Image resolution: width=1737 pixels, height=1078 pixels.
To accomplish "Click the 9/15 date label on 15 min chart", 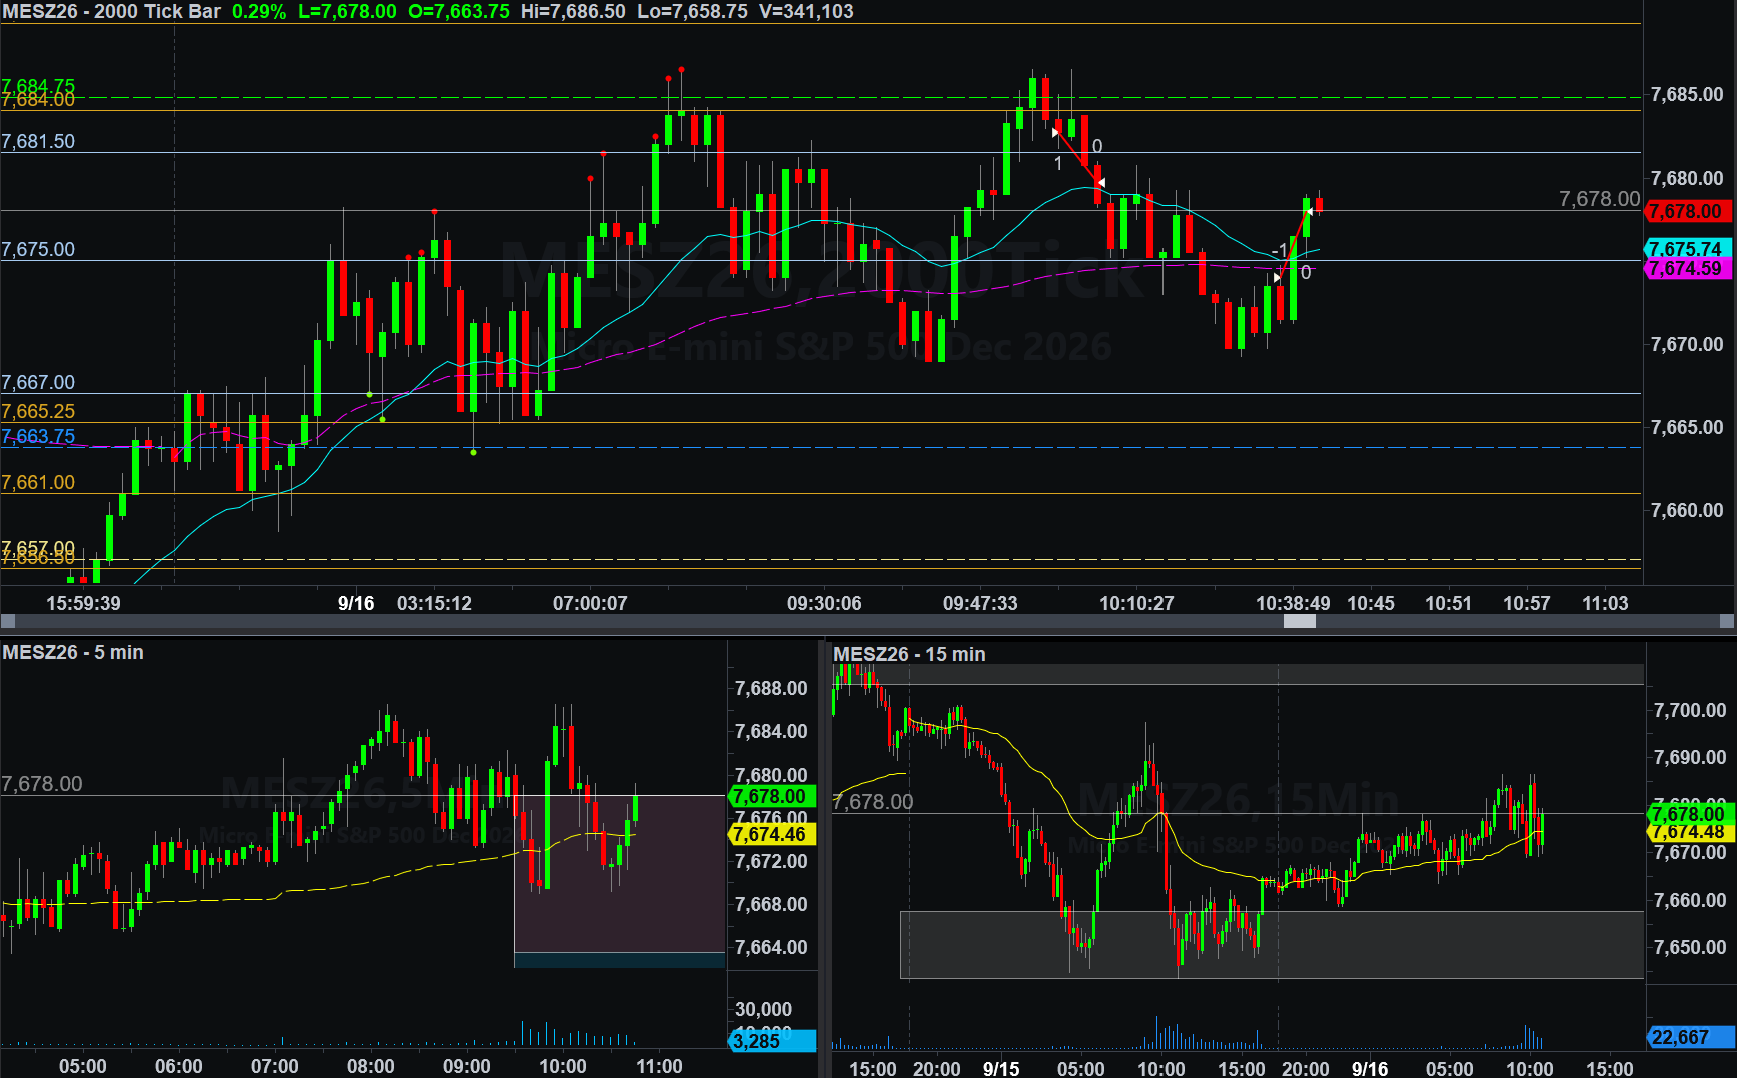I will (1001, 1068).
